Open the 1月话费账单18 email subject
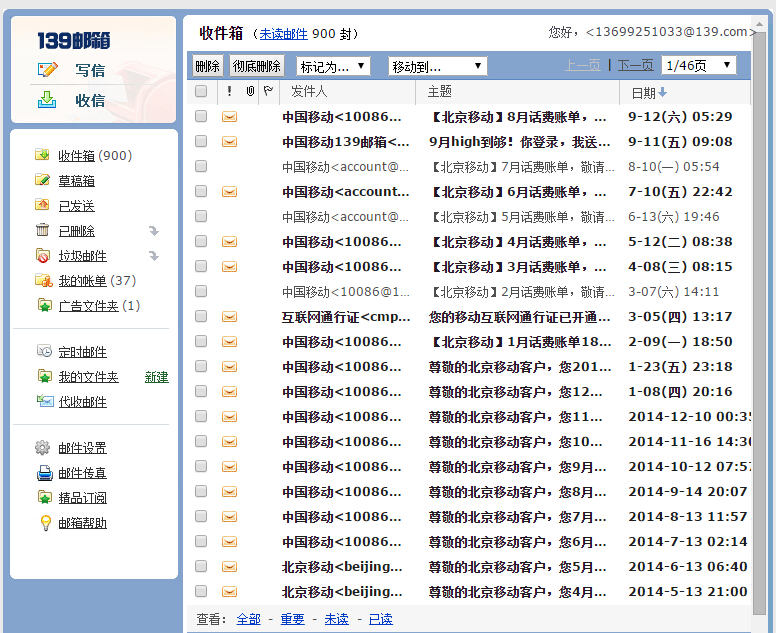This screenshot has width=776, height=633. (x=521, y=341)
